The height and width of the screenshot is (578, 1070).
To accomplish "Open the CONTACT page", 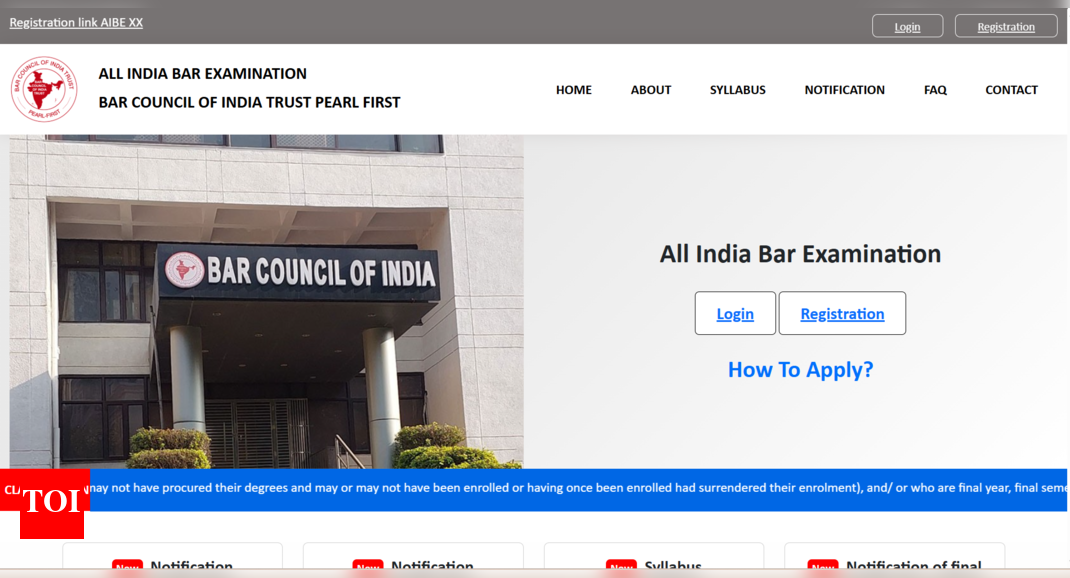I will 1011,89.
